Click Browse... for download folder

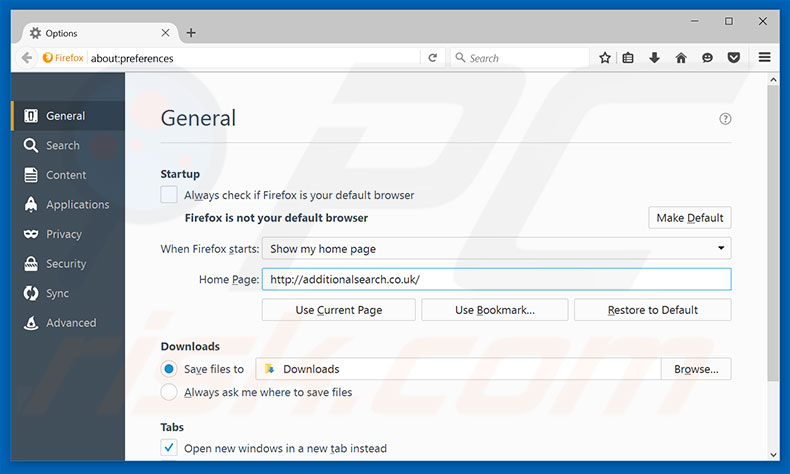point(696,369)
